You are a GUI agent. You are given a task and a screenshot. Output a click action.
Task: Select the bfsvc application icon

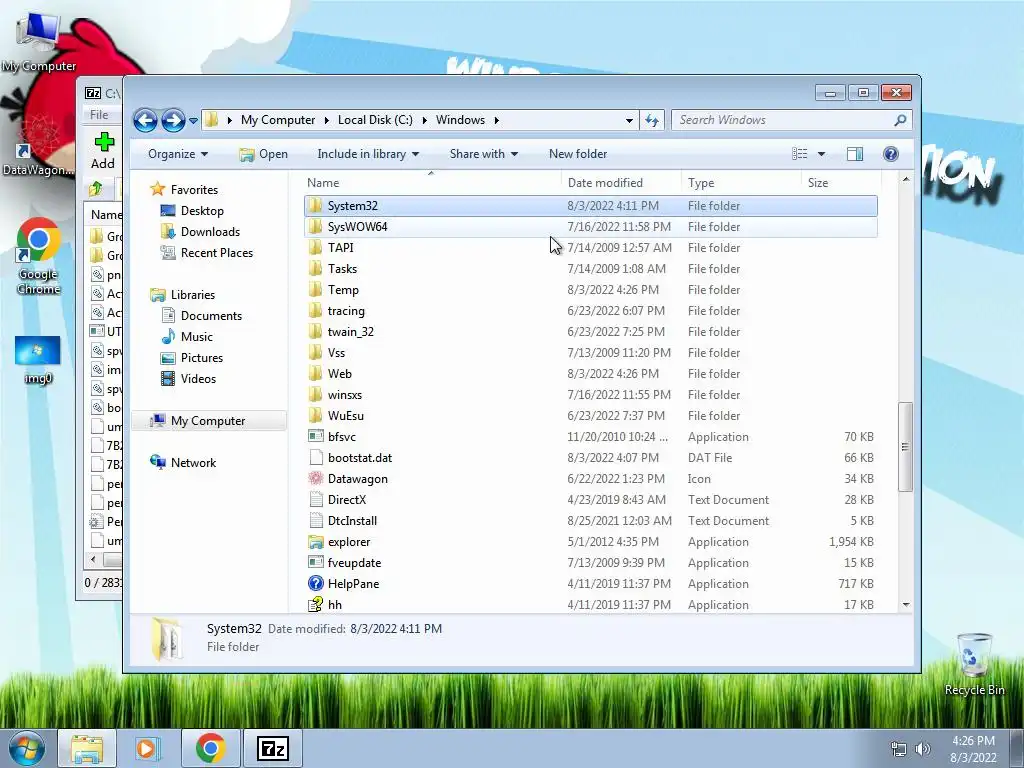[x=315, y=437]
